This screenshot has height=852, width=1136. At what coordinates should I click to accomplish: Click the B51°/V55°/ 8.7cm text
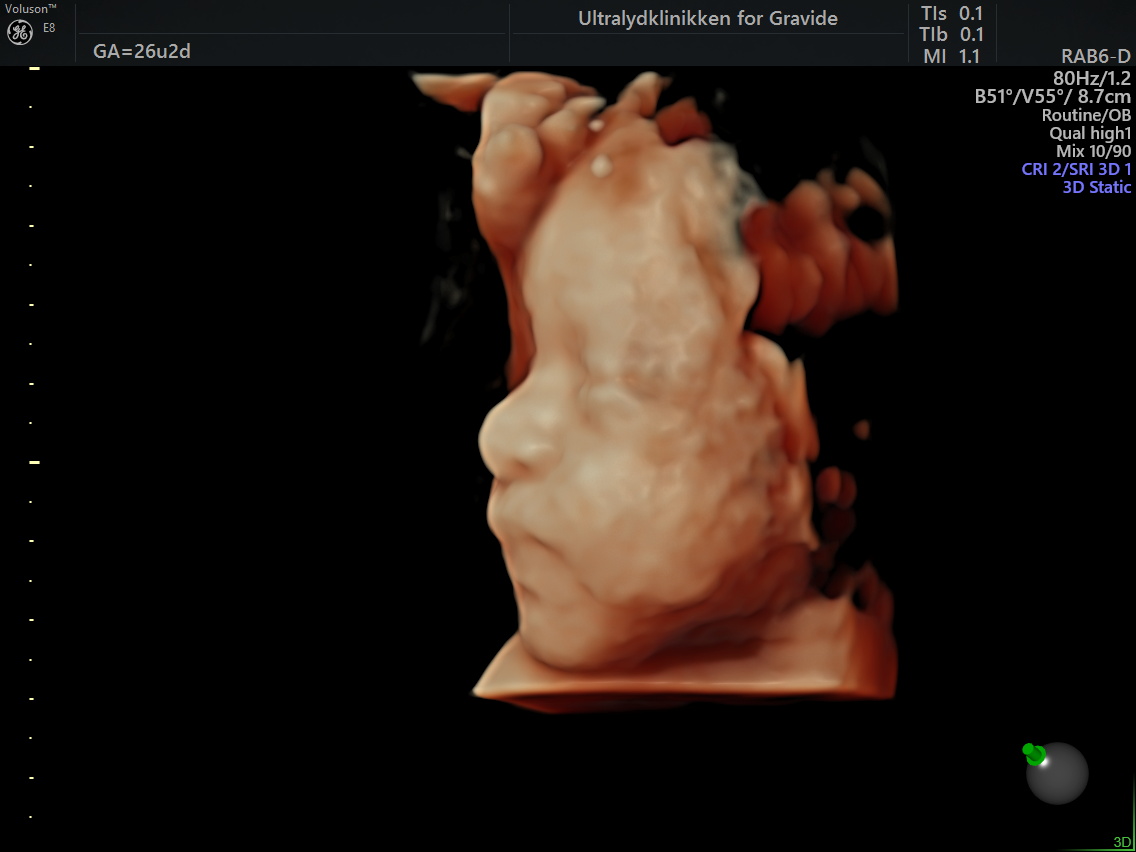1053,96
